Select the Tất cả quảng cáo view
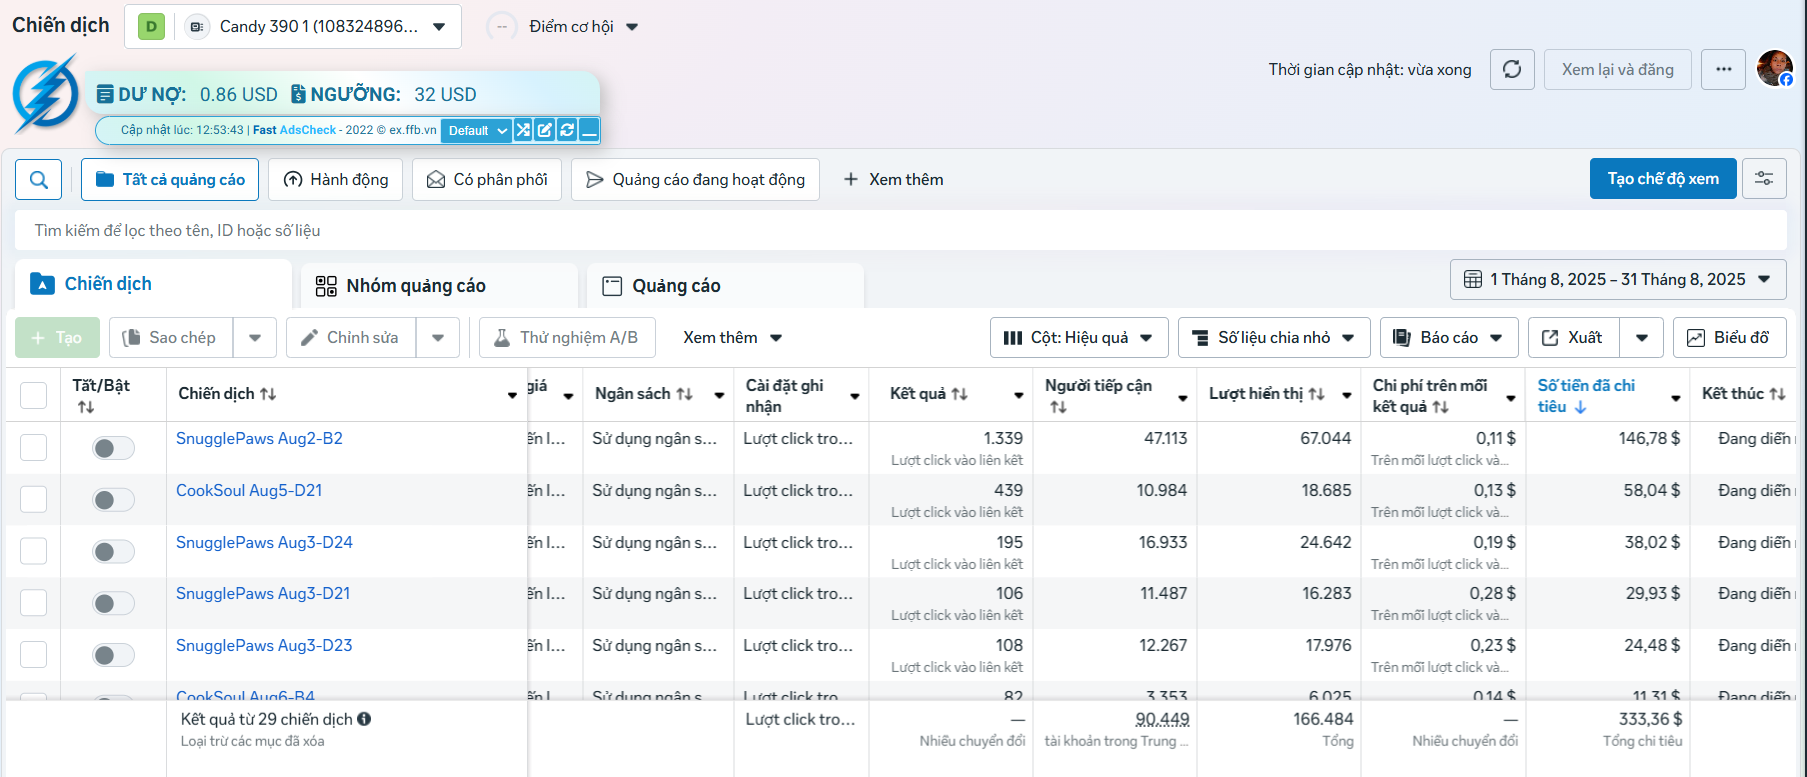The image size is (1807, 777). 170,180
